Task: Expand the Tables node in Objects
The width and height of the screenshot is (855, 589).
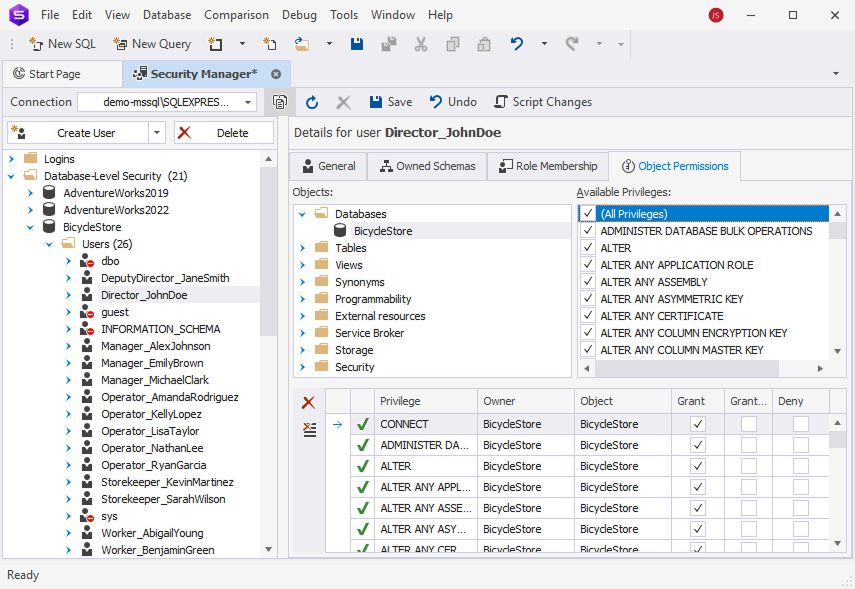Action: pyautogui.click(x=305, y=247)
